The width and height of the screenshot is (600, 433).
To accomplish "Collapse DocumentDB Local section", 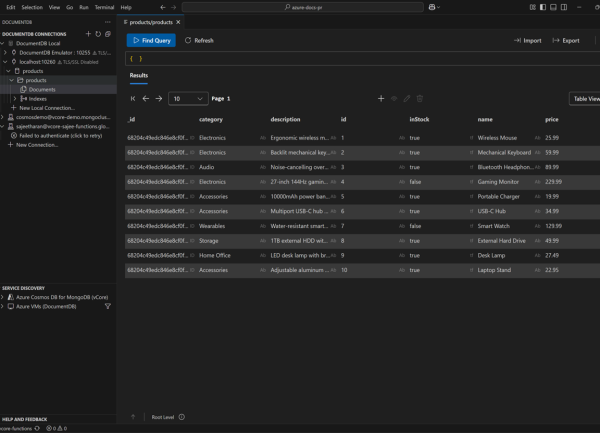I will 2,43.
